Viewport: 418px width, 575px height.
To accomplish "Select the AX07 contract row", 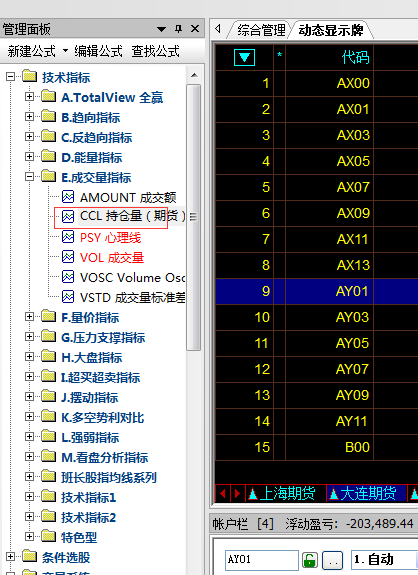I will pos(317,187).
